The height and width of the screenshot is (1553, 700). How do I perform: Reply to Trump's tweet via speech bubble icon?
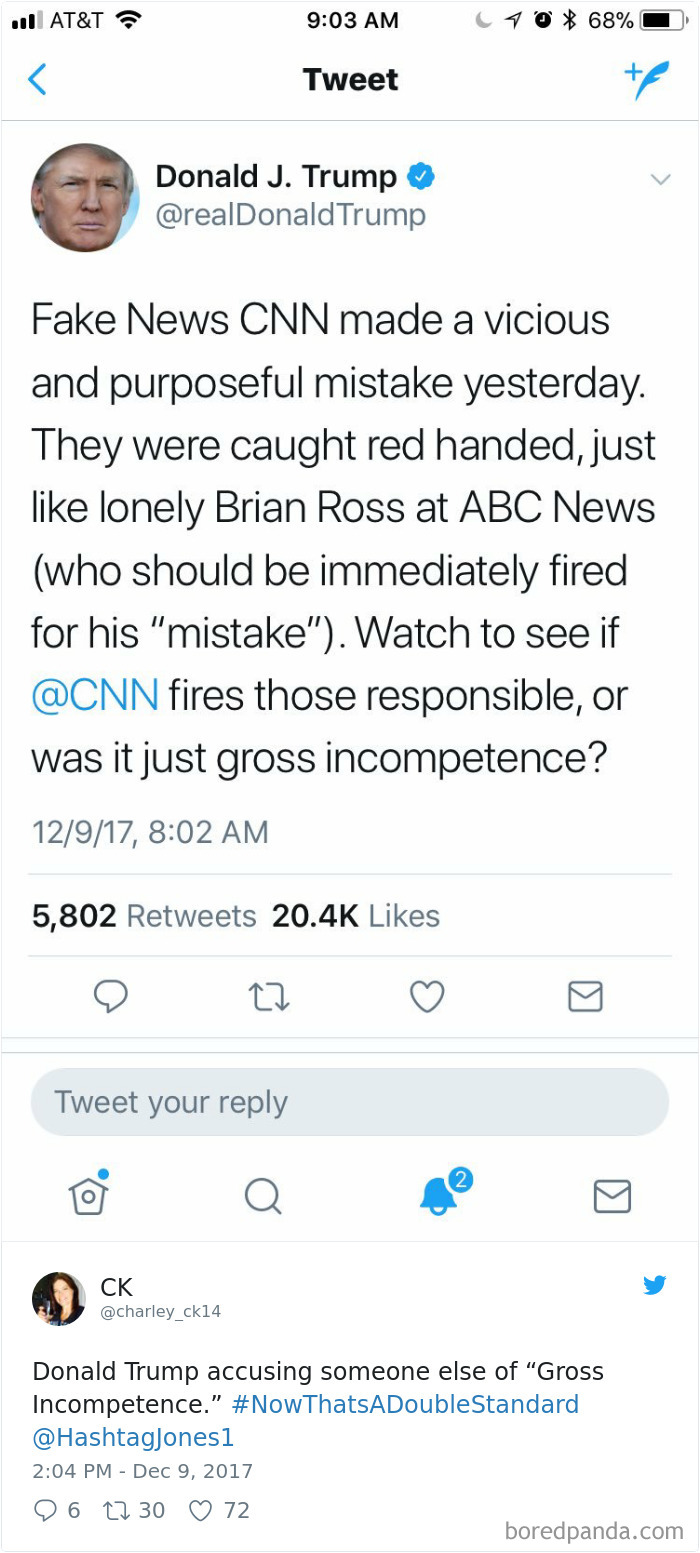[x=111, y=996]
